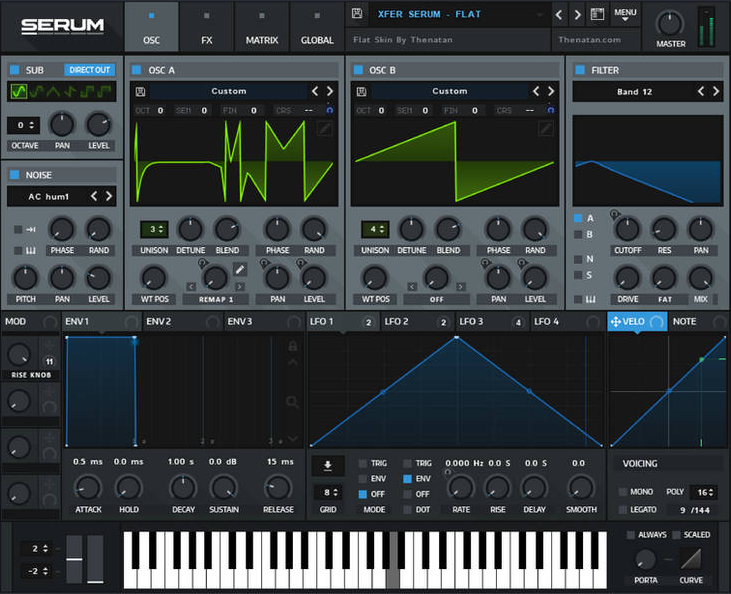This screenshot has height=594, width=731.
Task: Click the OSC B OFF warp mode label
Action: coord(436,299)
